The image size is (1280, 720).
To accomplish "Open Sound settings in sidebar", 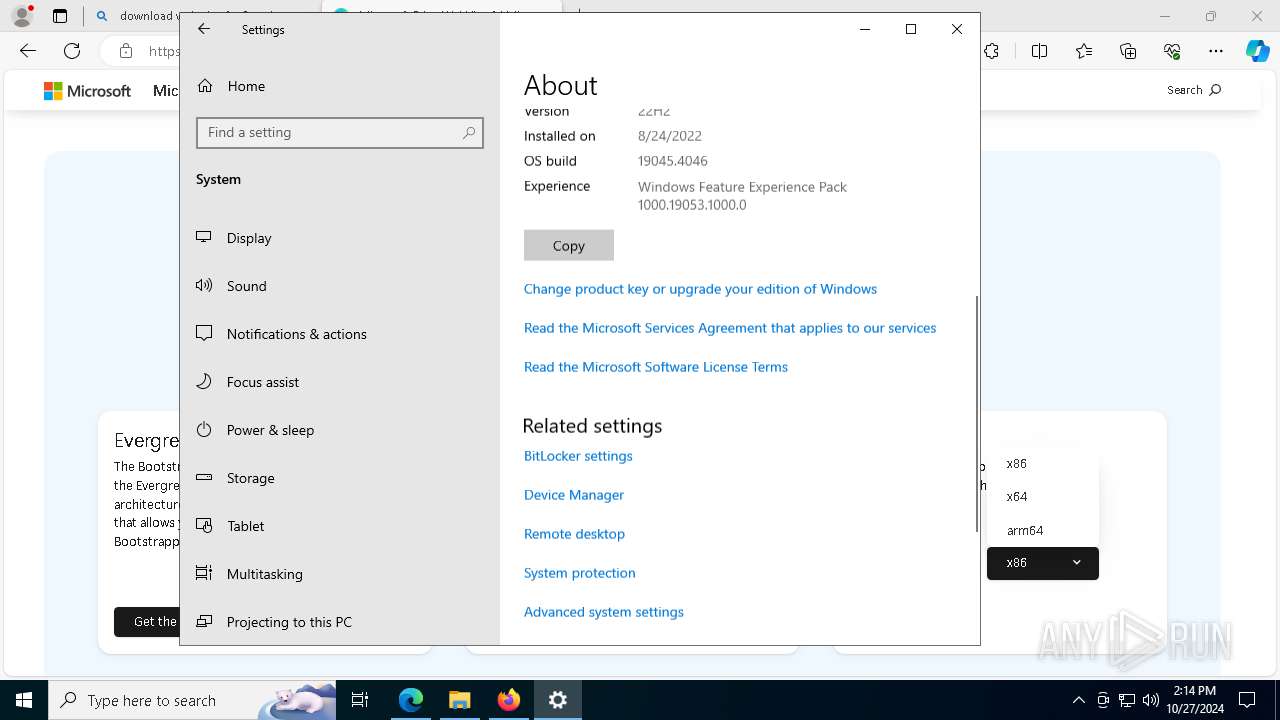I will click(x=340, y=286).
